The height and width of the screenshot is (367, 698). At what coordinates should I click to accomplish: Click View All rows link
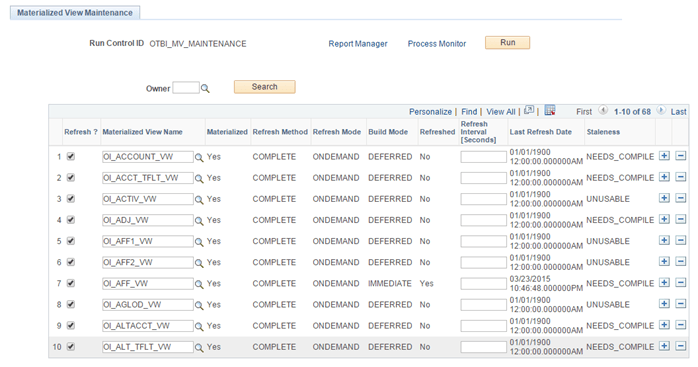tap(501, 112)
